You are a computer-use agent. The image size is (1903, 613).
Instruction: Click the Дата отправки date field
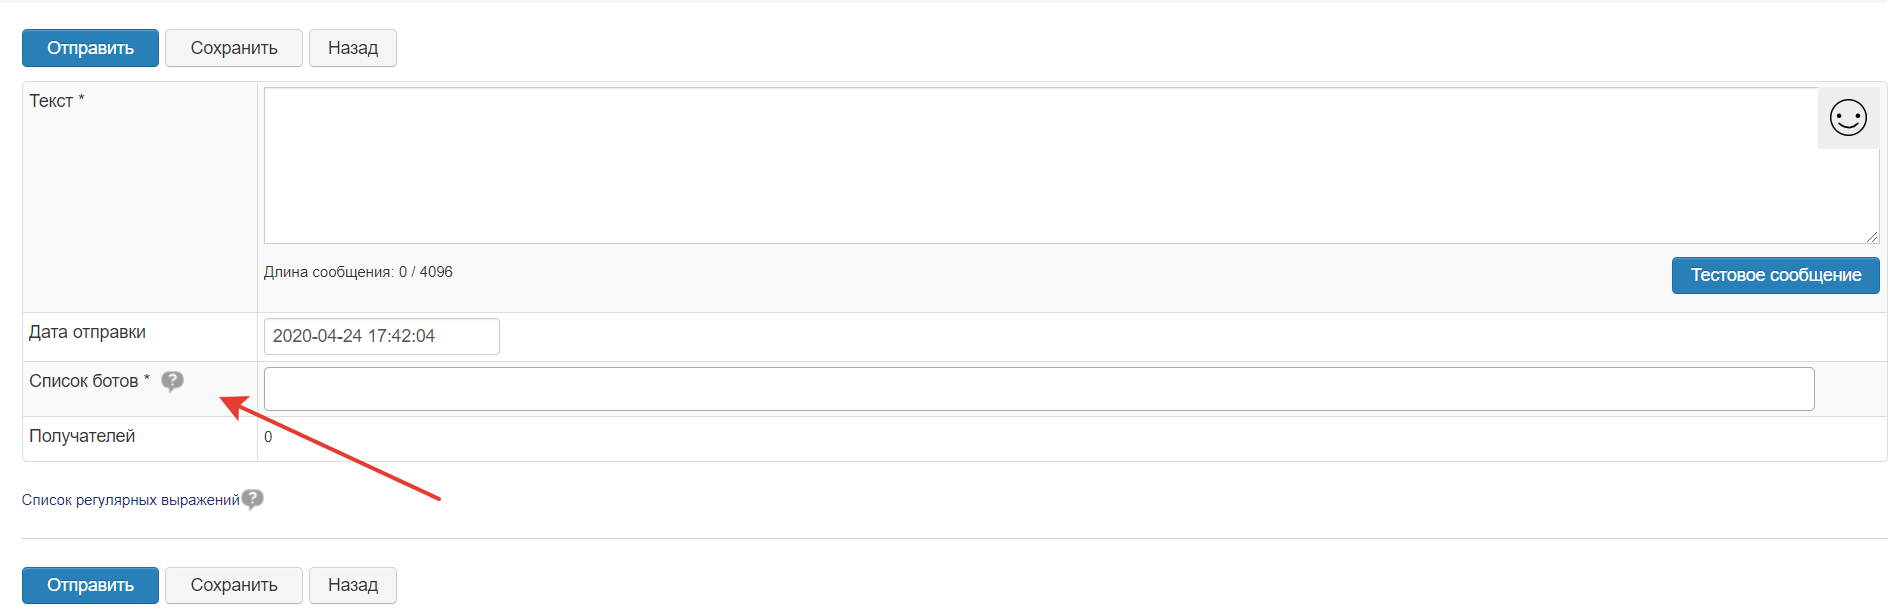coord(381,336)
